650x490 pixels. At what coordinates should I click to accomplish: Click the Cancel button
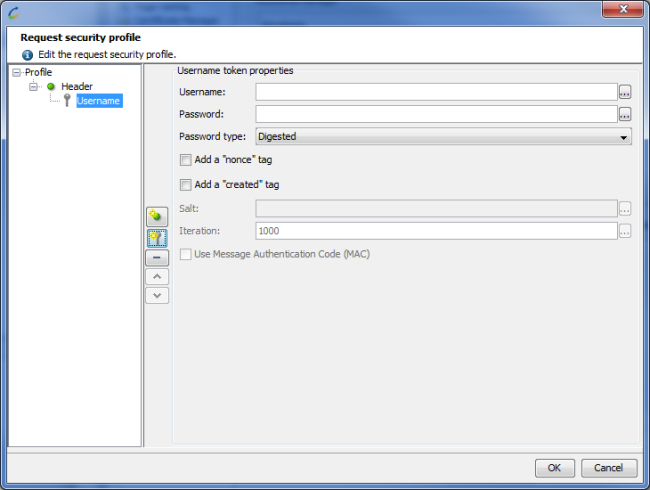tap(608, 468)
